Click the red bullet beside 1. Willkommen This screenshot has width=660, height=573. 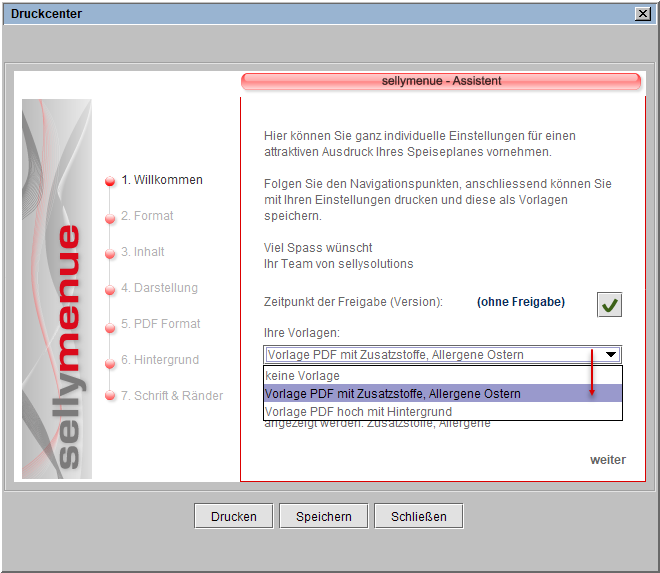pyautogui.click(x=110, y=182)
